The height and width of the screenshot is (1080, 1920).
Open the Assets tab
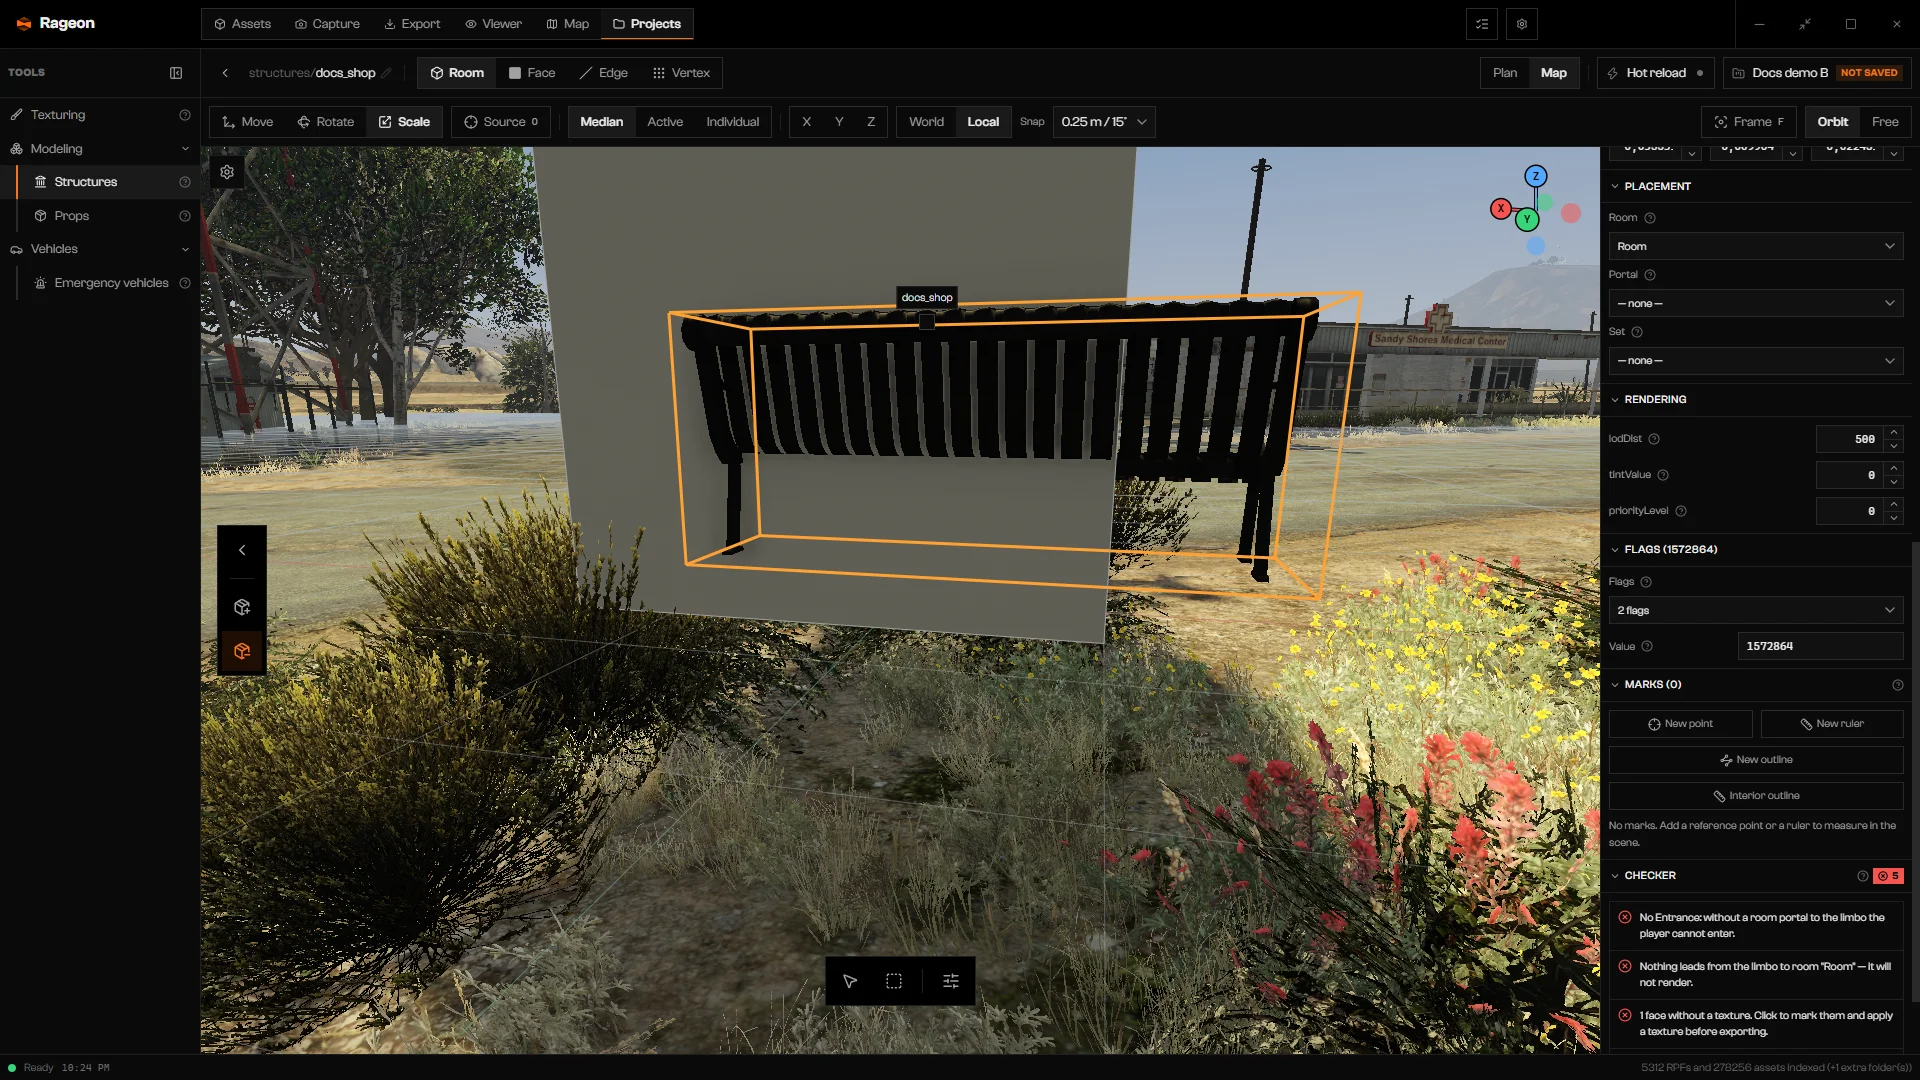pos(242,24)
